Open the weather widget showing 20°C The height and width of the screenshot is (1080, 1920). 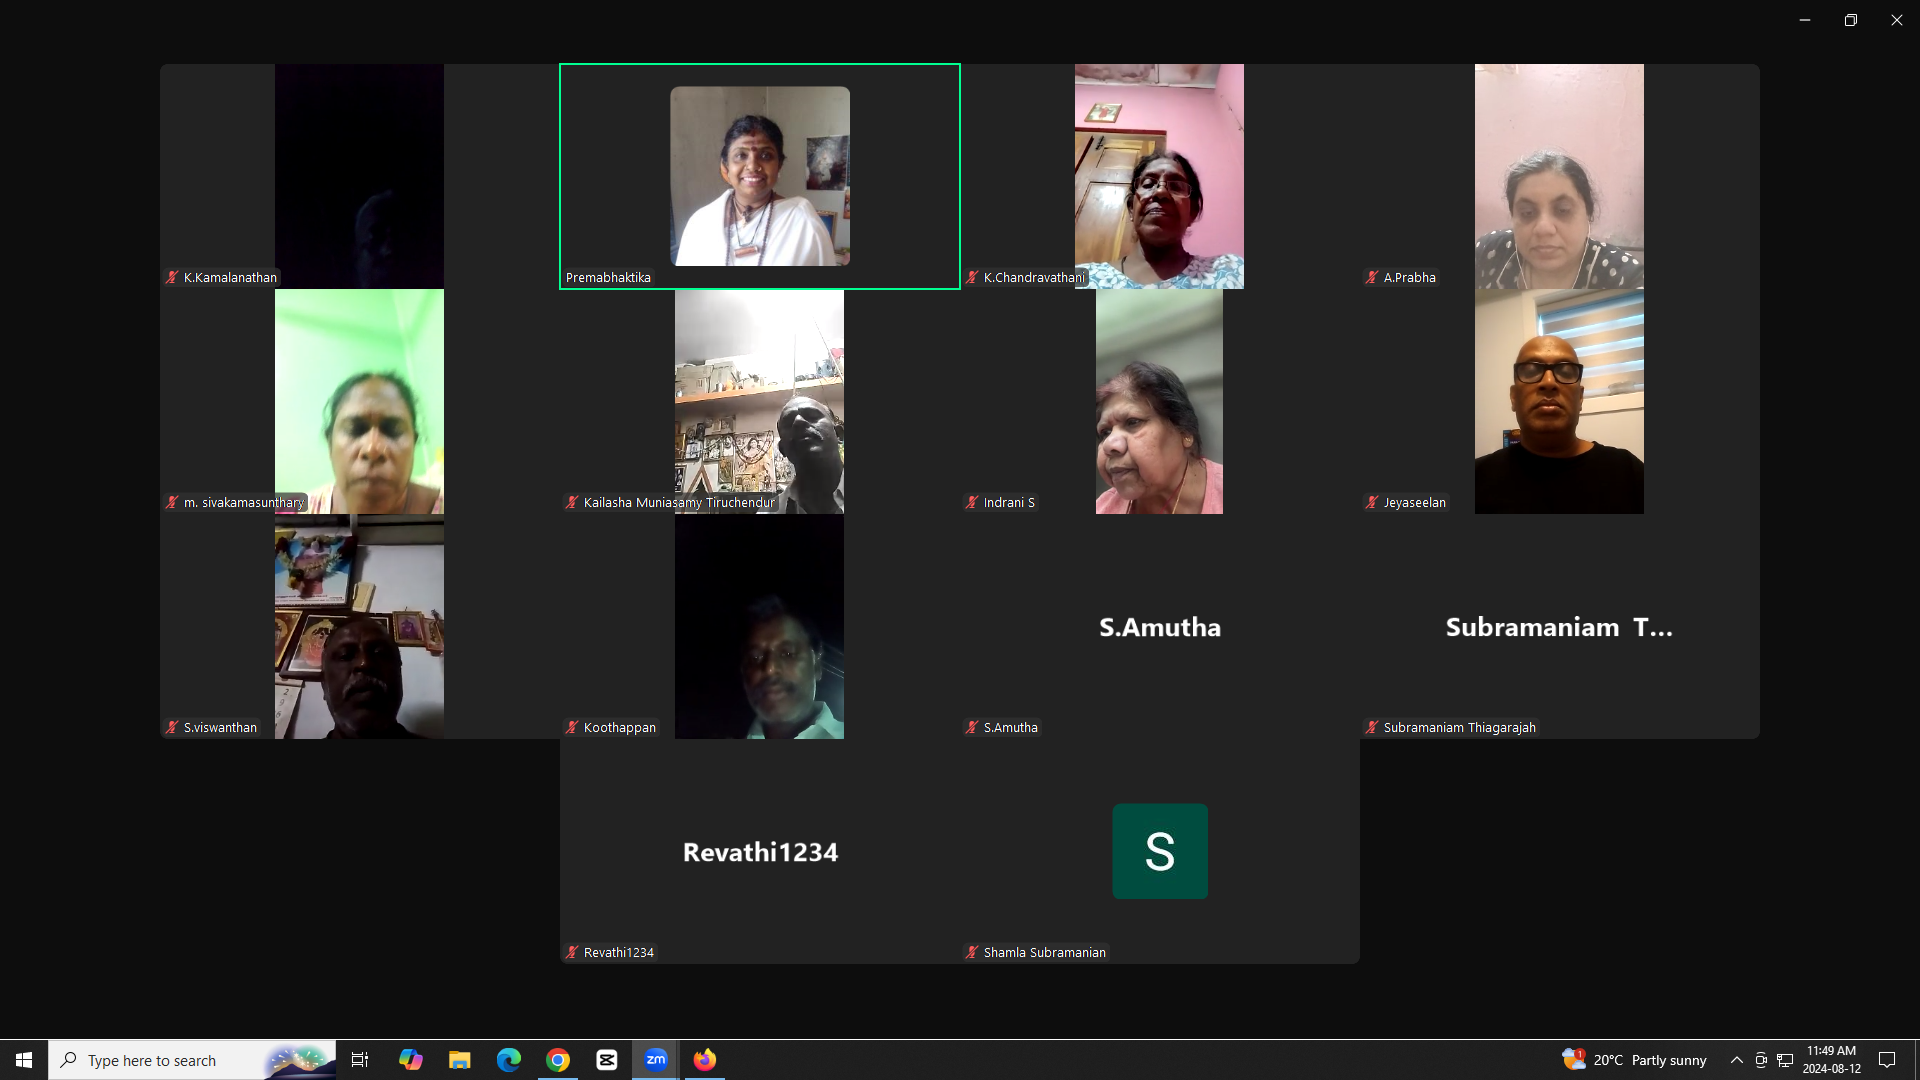pos(1635,1060)
